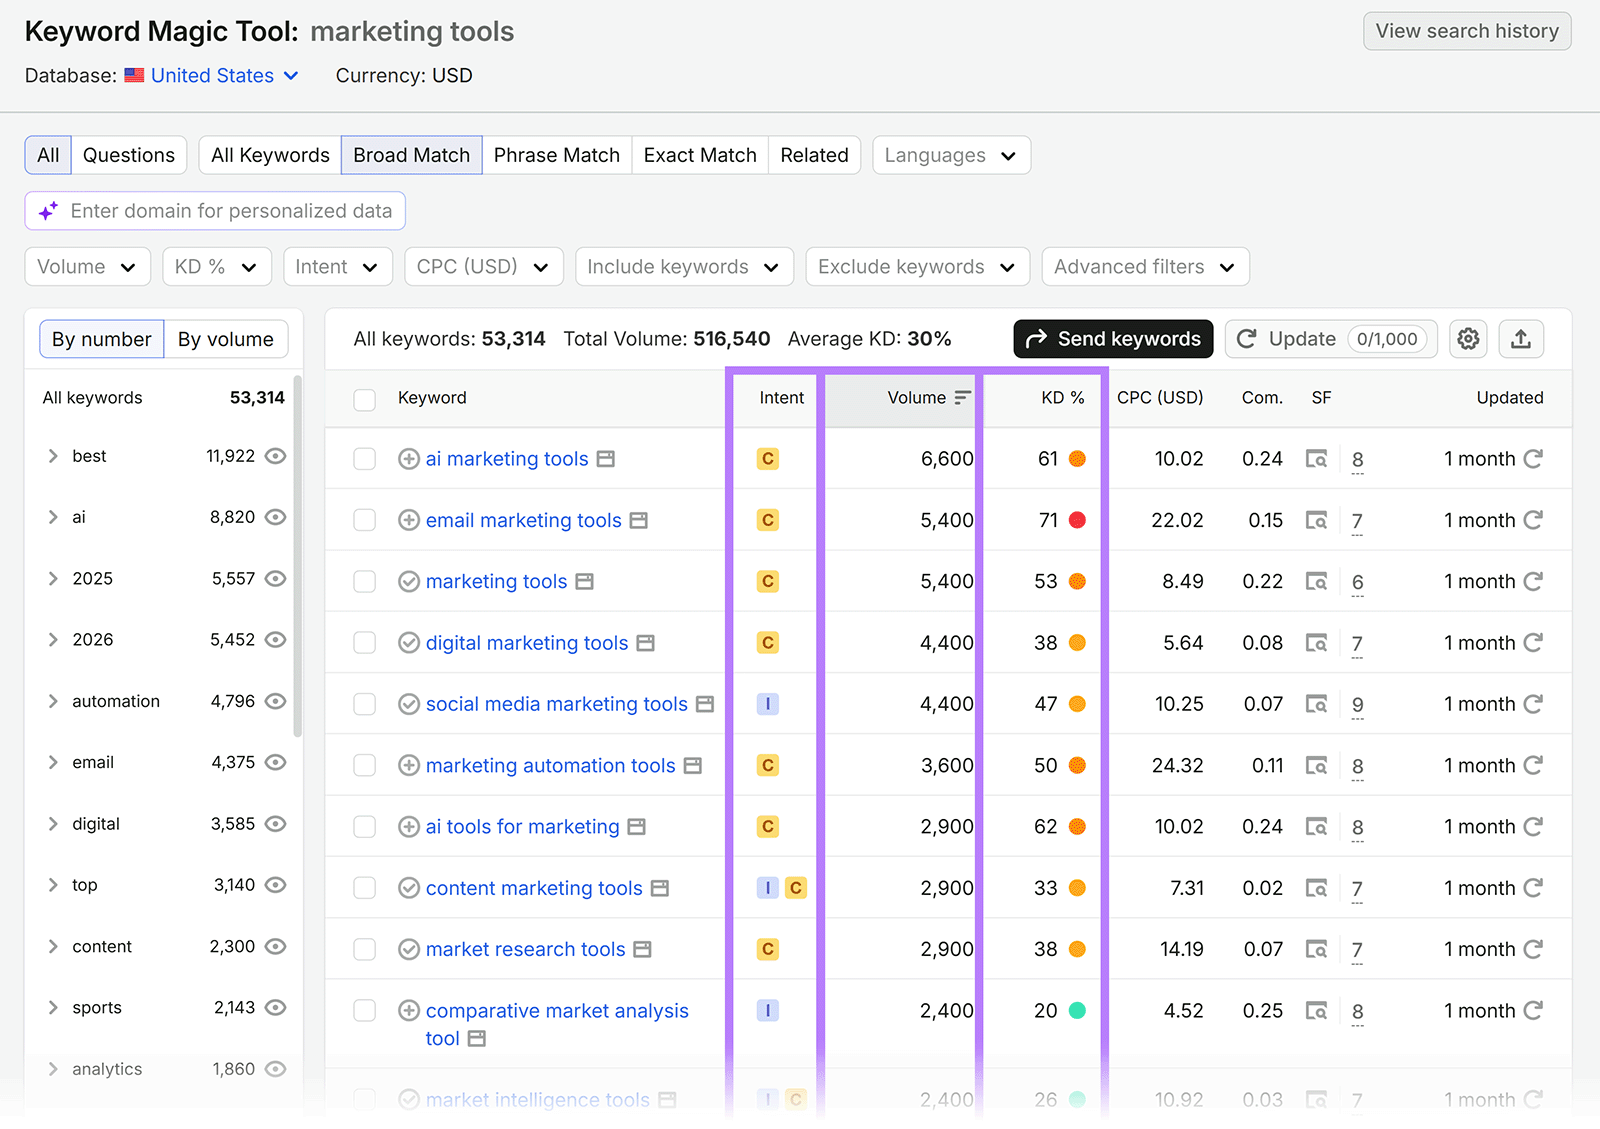Toggle select-all checkbox in table header
This screenshot has height=1129, width=1600.
365,400
